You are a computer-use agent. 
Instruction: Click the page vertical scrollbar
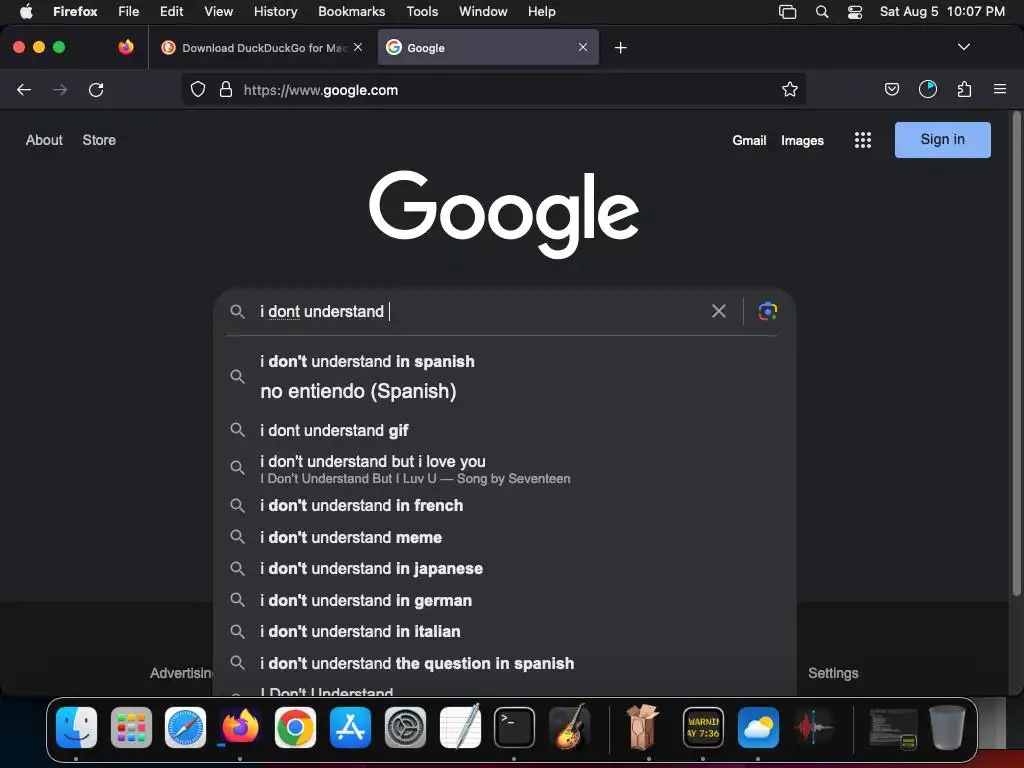(1016, 353)
